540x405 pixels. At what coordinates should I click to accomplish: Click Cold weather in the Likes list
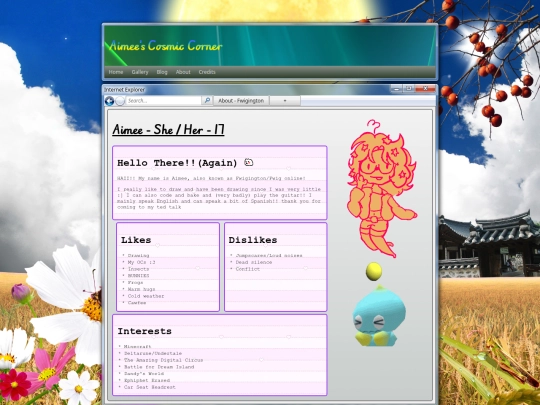click(146, 296)
